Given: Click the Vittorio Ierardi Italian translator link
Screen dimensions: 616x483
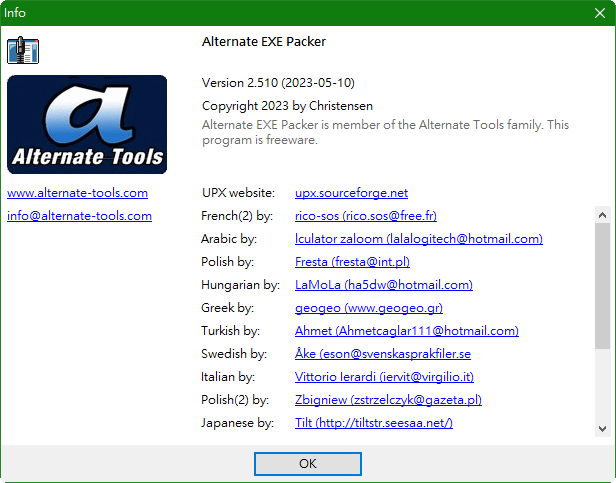Looking at the screenshot, I should (x=384, y=376).
